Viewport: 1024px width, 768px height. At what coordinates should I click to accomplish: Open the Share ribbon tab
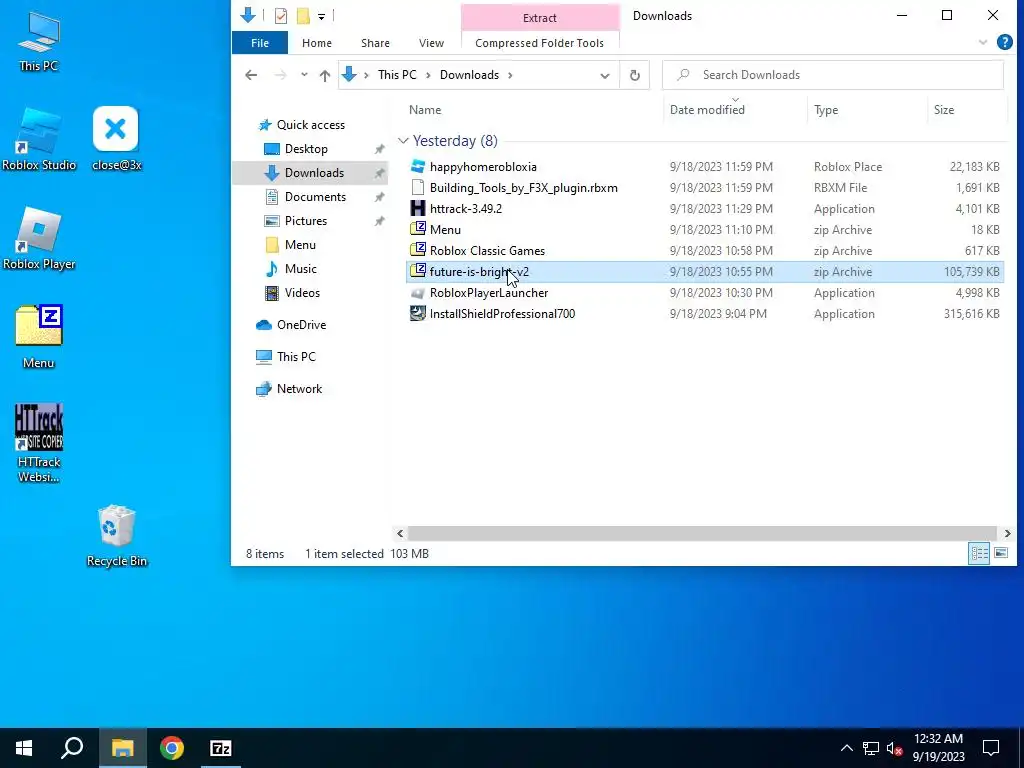click(376, 43)
